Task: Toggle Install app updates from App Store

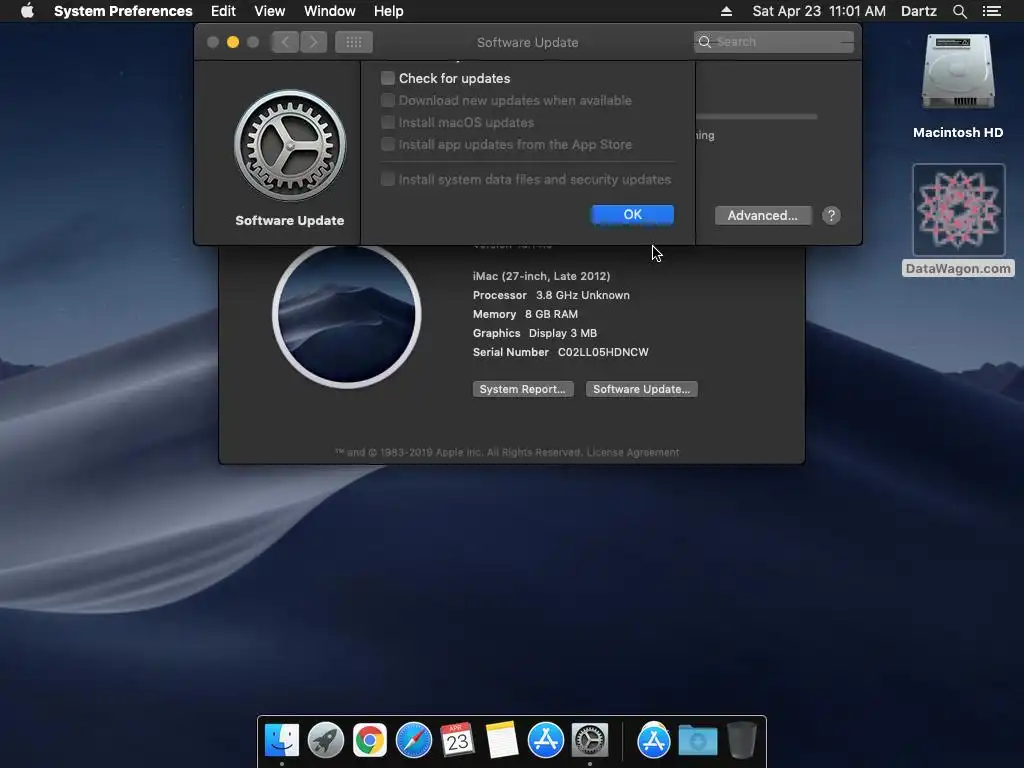Action: click(388, 144)
